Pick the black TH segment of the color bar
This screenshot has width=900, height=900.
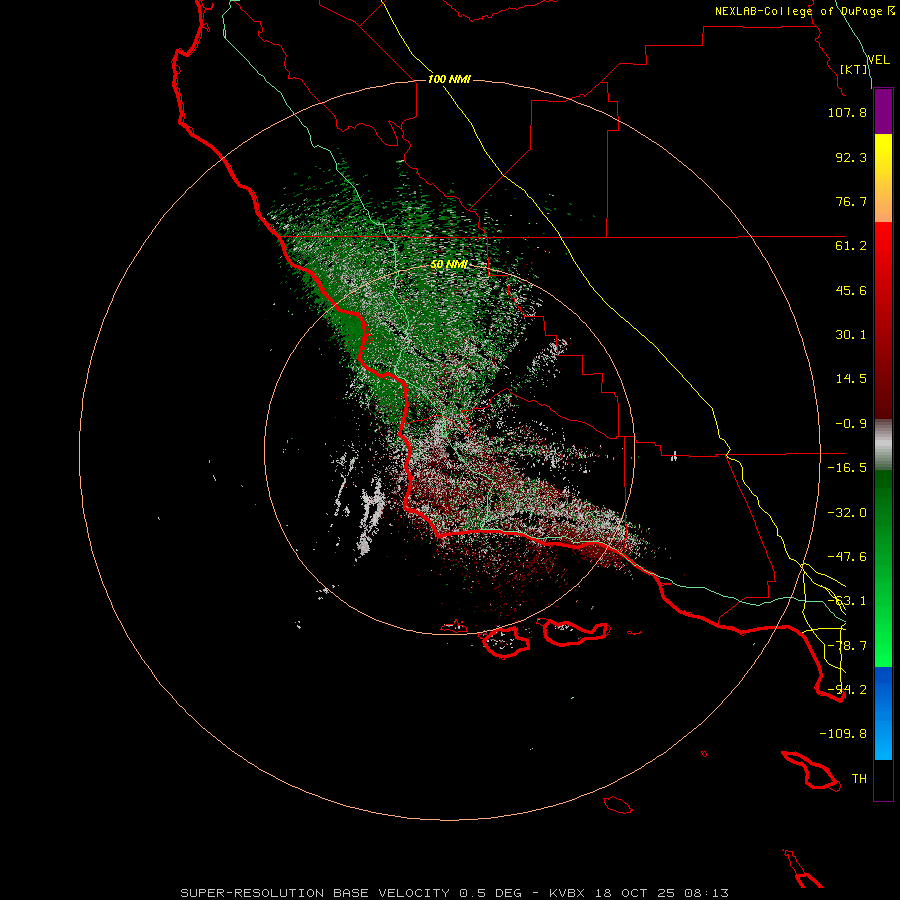[x=883, y=780]
